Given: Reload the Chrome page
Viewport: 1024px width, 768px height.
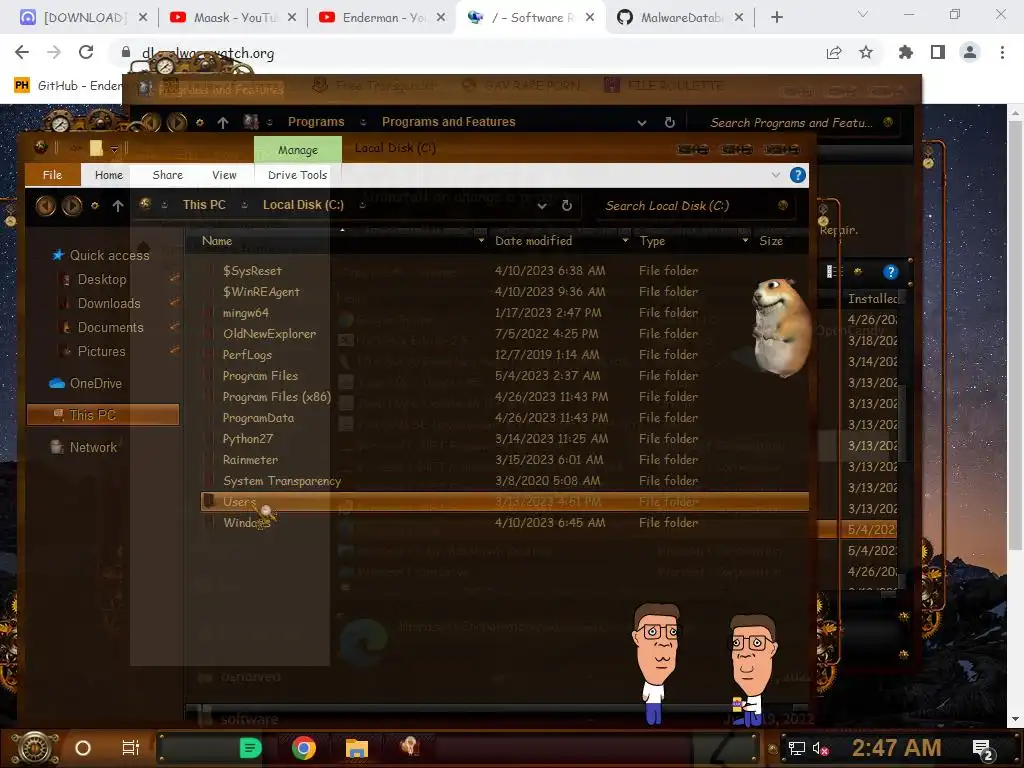Looking at the screenshot, I should coord(86,52).
